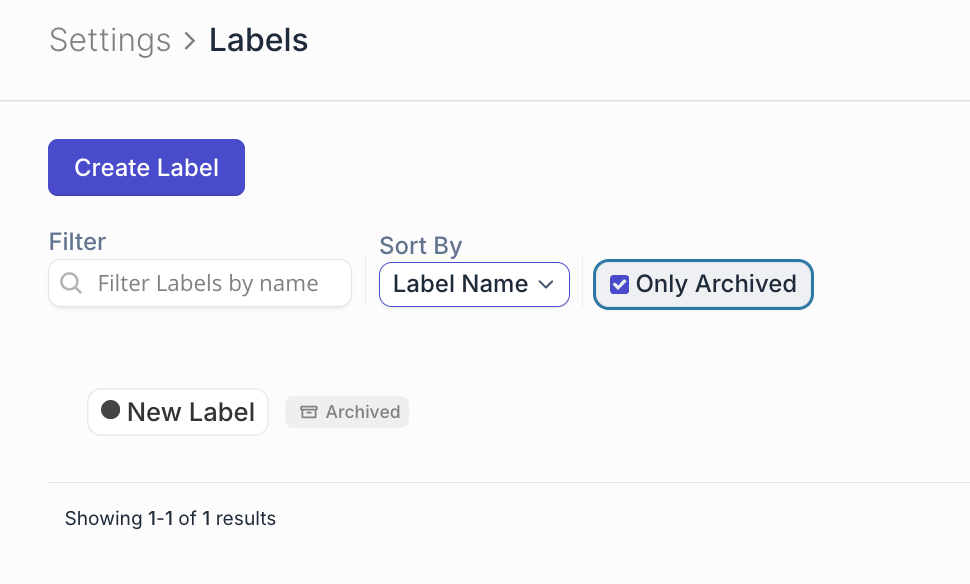Open the New Label chip

click(178, 412)
